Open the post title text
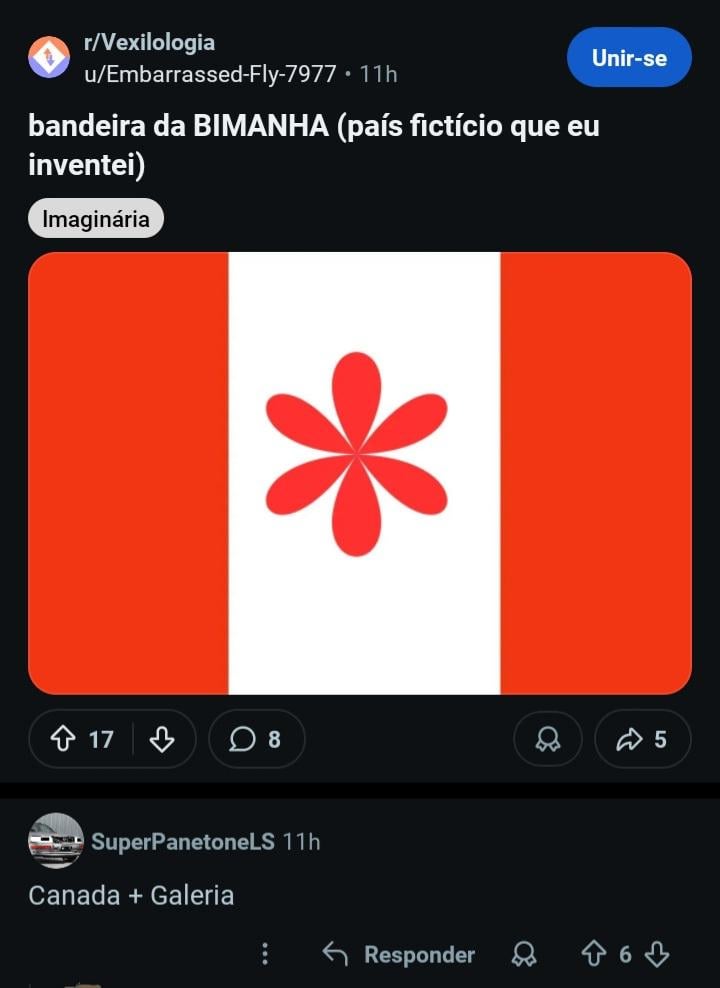Image resolution: width=720 pixels, height=988 pixels. click(313, 145)
